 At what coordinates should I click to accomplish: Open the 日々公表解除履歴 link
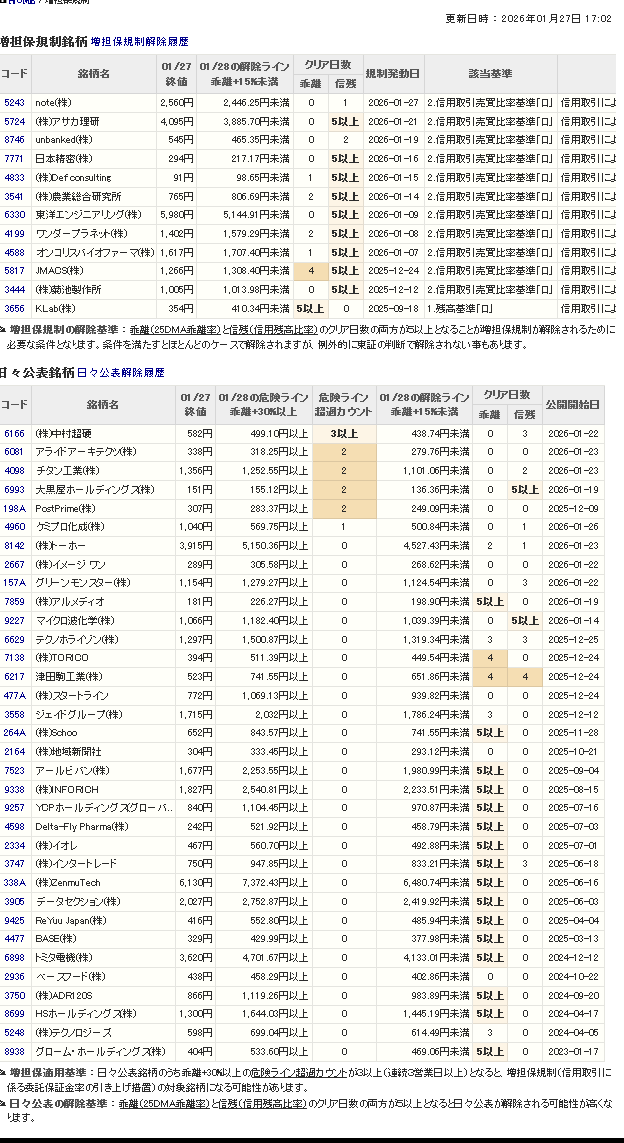(121, 372)
